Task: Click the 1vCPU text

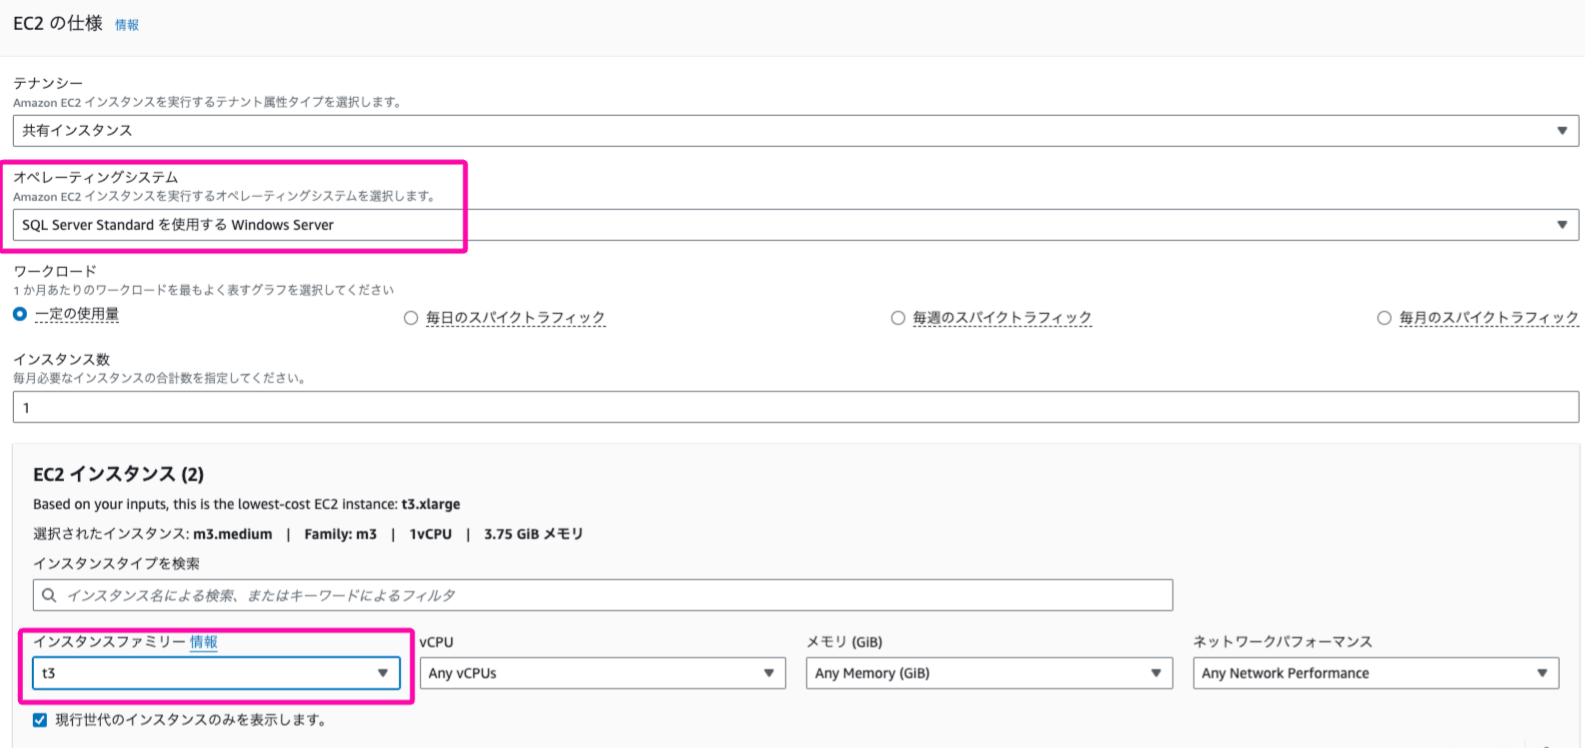Action: [x=431, y=534]
